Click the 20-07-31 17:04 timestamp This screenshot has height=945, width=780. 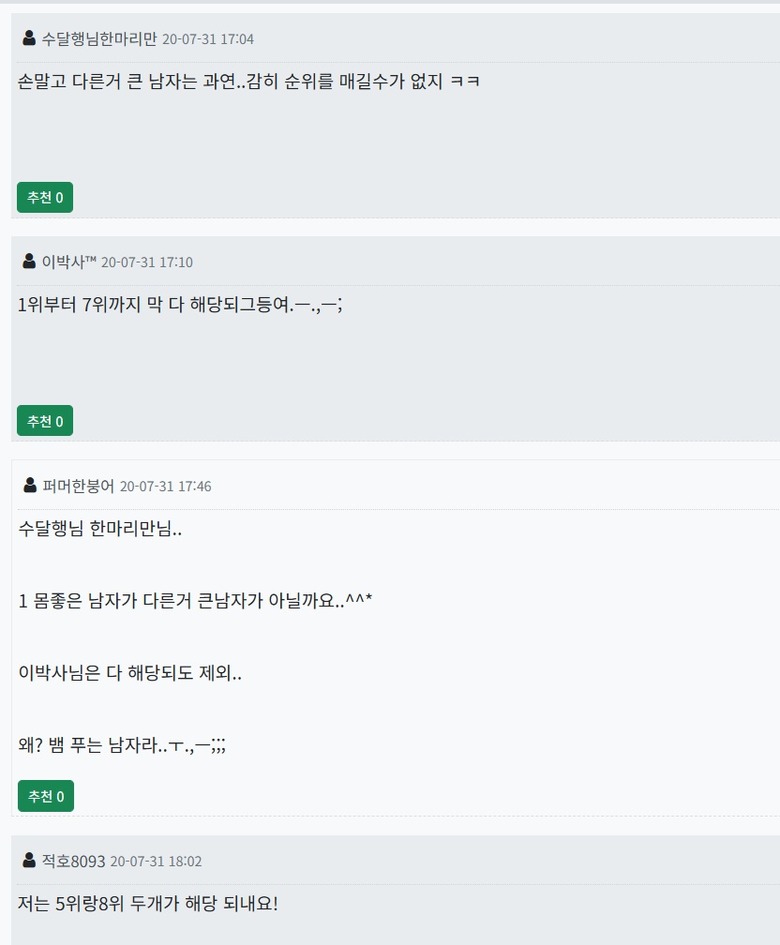(208, 39)
